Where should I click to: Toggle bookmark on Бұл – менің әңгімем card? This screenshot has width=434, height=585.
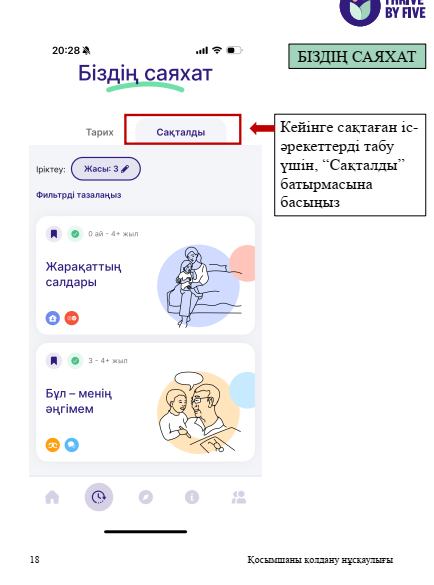click(54, 361)
